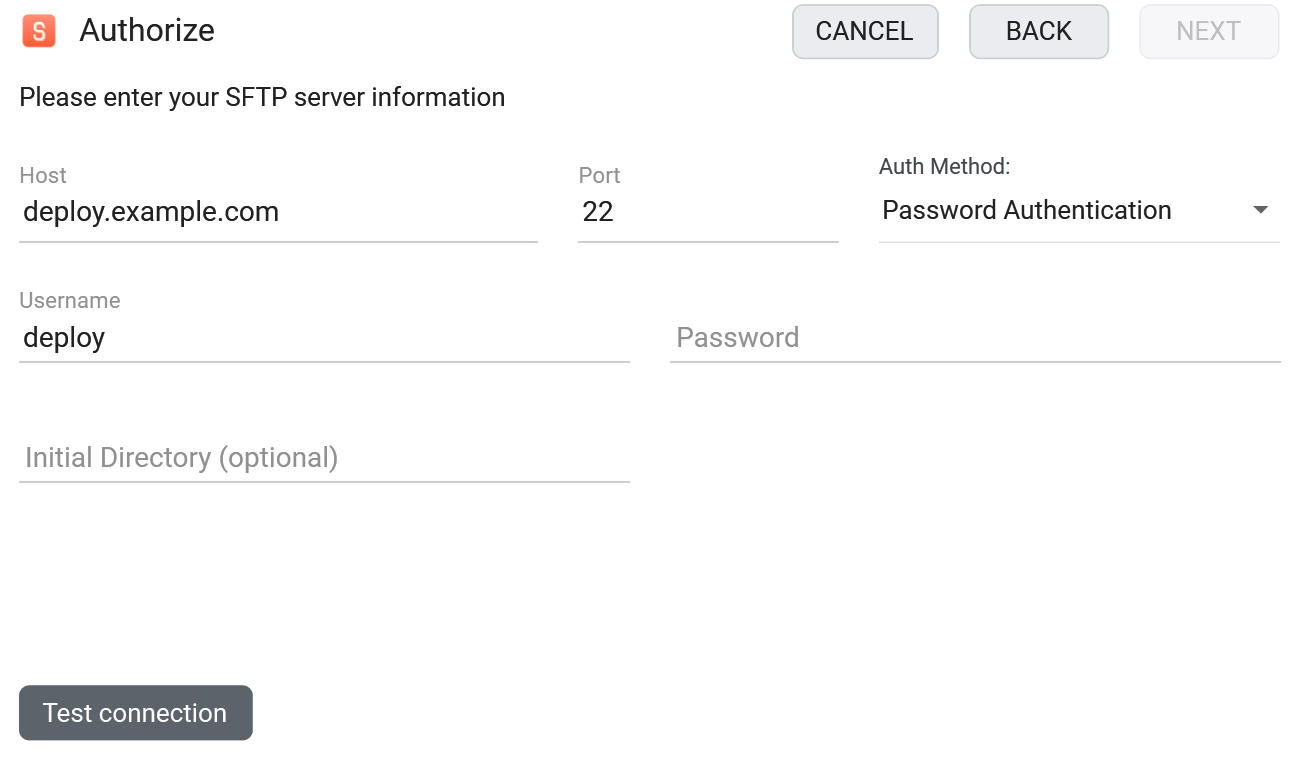This screenshot has width=1300, height=780.
Task: Click the greyed-out NEXT button
Action: click(x=1209, y=32)
